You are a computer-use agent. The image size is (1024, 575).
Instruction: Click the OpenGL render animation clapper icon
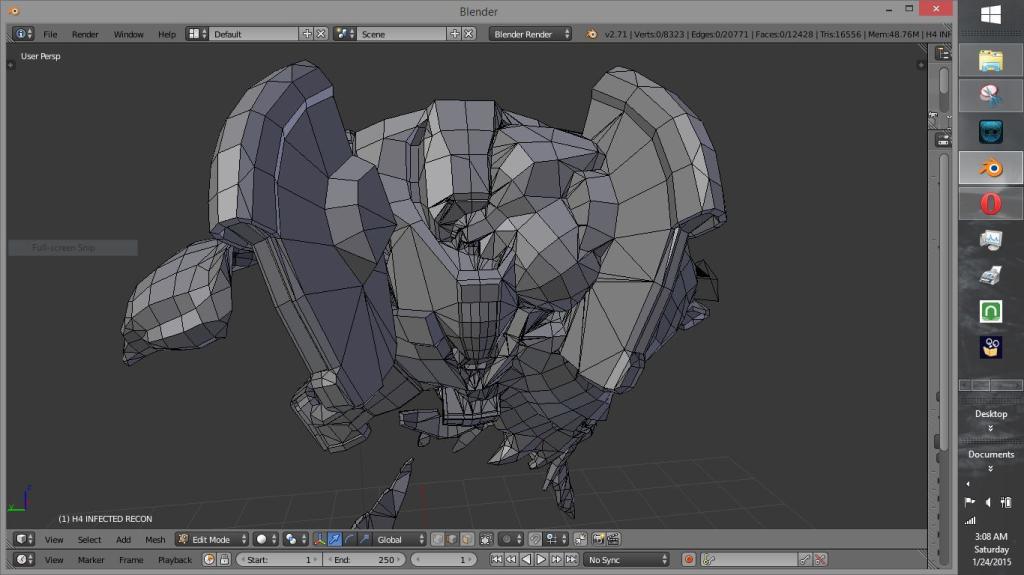click(x=613, y=539)
